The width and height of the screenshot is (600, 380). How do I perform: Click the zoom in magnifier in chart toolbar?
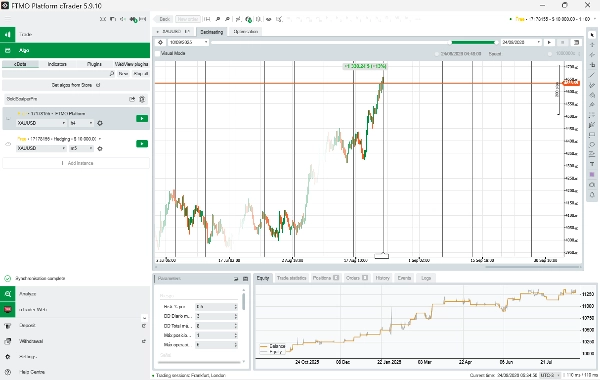pyautogui.click(x=218, y=19)
